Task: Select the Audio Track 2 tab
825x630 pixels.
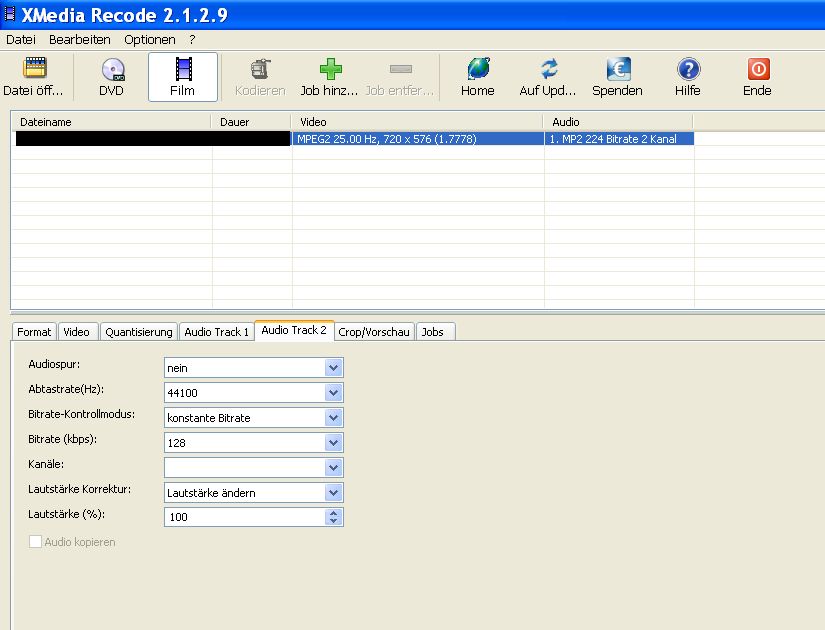Action: pyautogui.click(x=294, y=330)
